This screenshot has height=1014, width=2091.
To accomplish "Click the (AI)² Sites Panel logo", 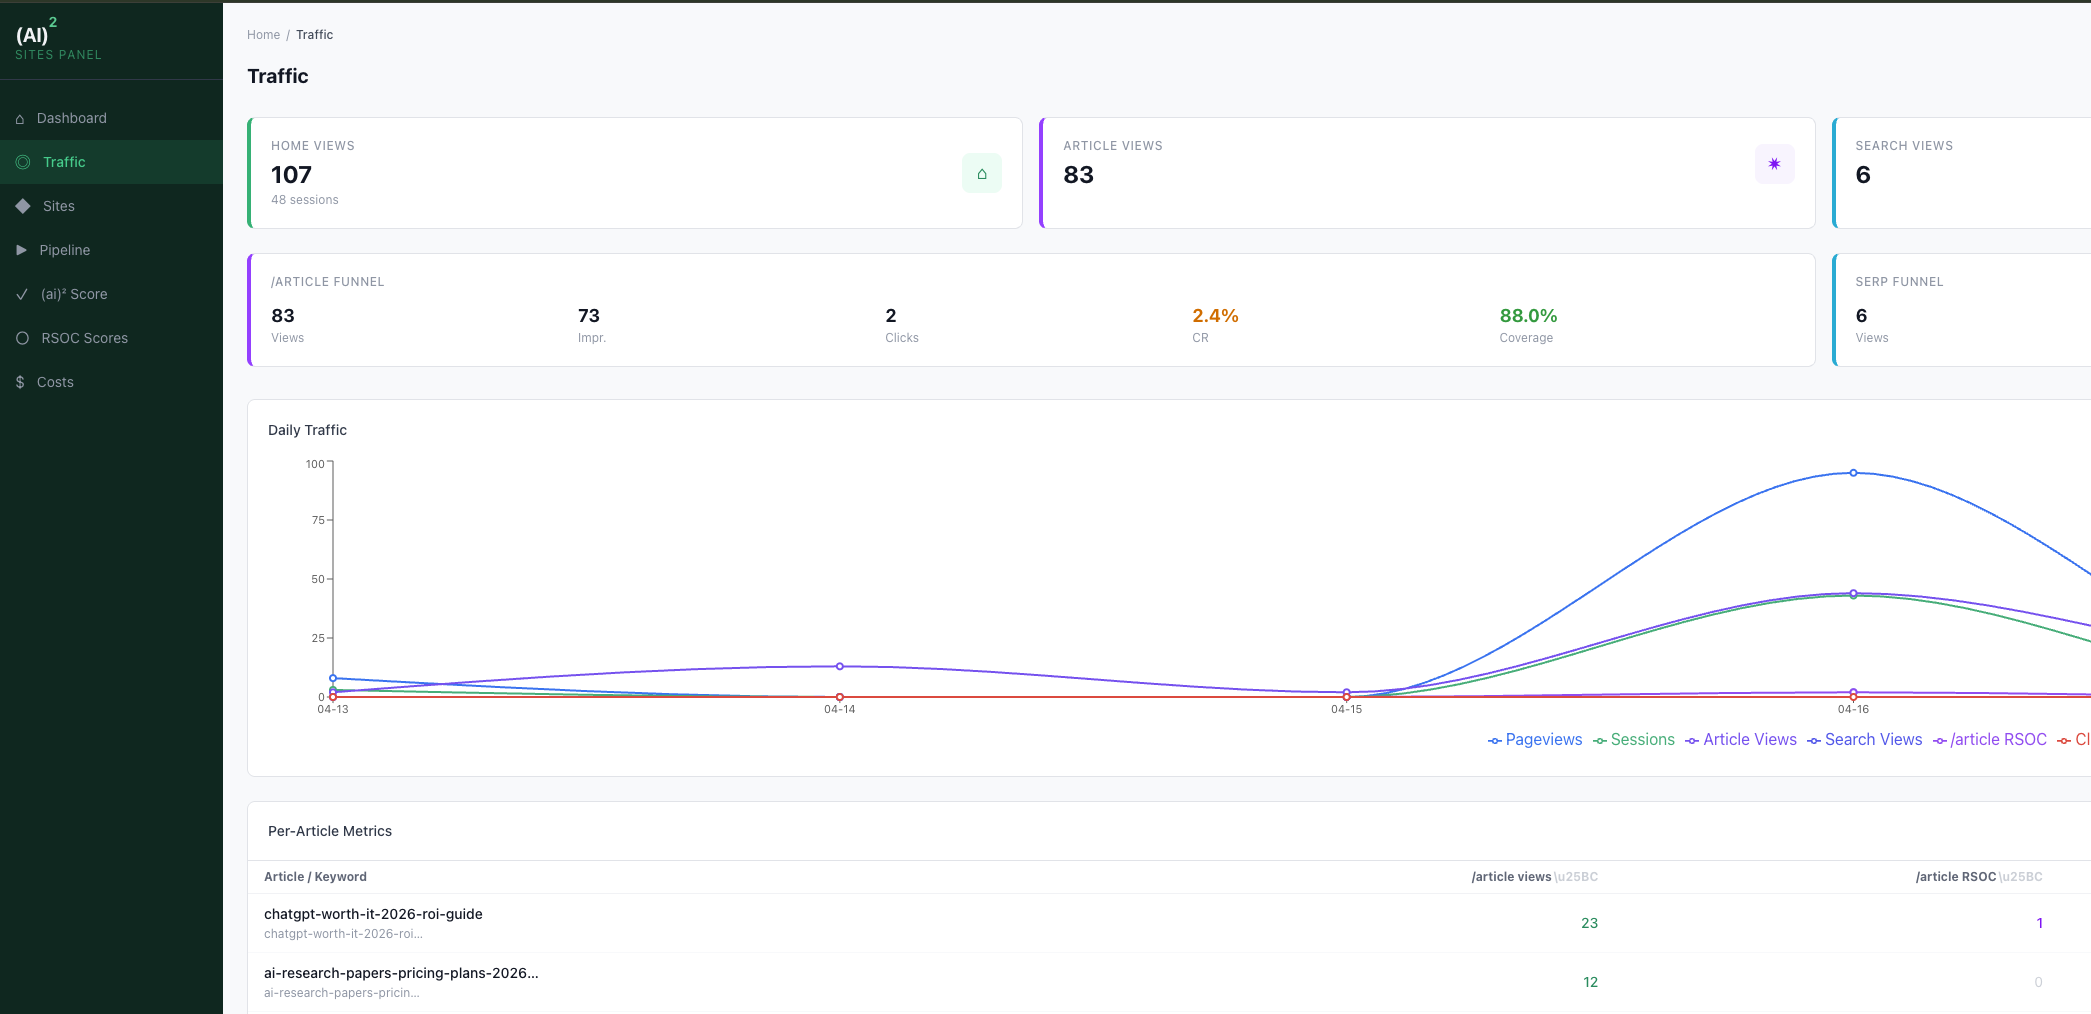I will click(x=58, y=39).
